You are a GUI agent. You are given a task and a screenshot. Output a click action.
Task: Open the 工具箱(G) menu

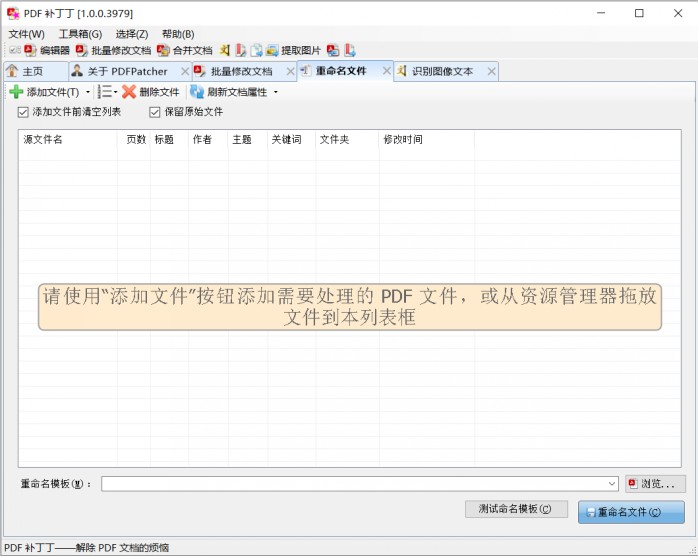[x=81, y=34]
